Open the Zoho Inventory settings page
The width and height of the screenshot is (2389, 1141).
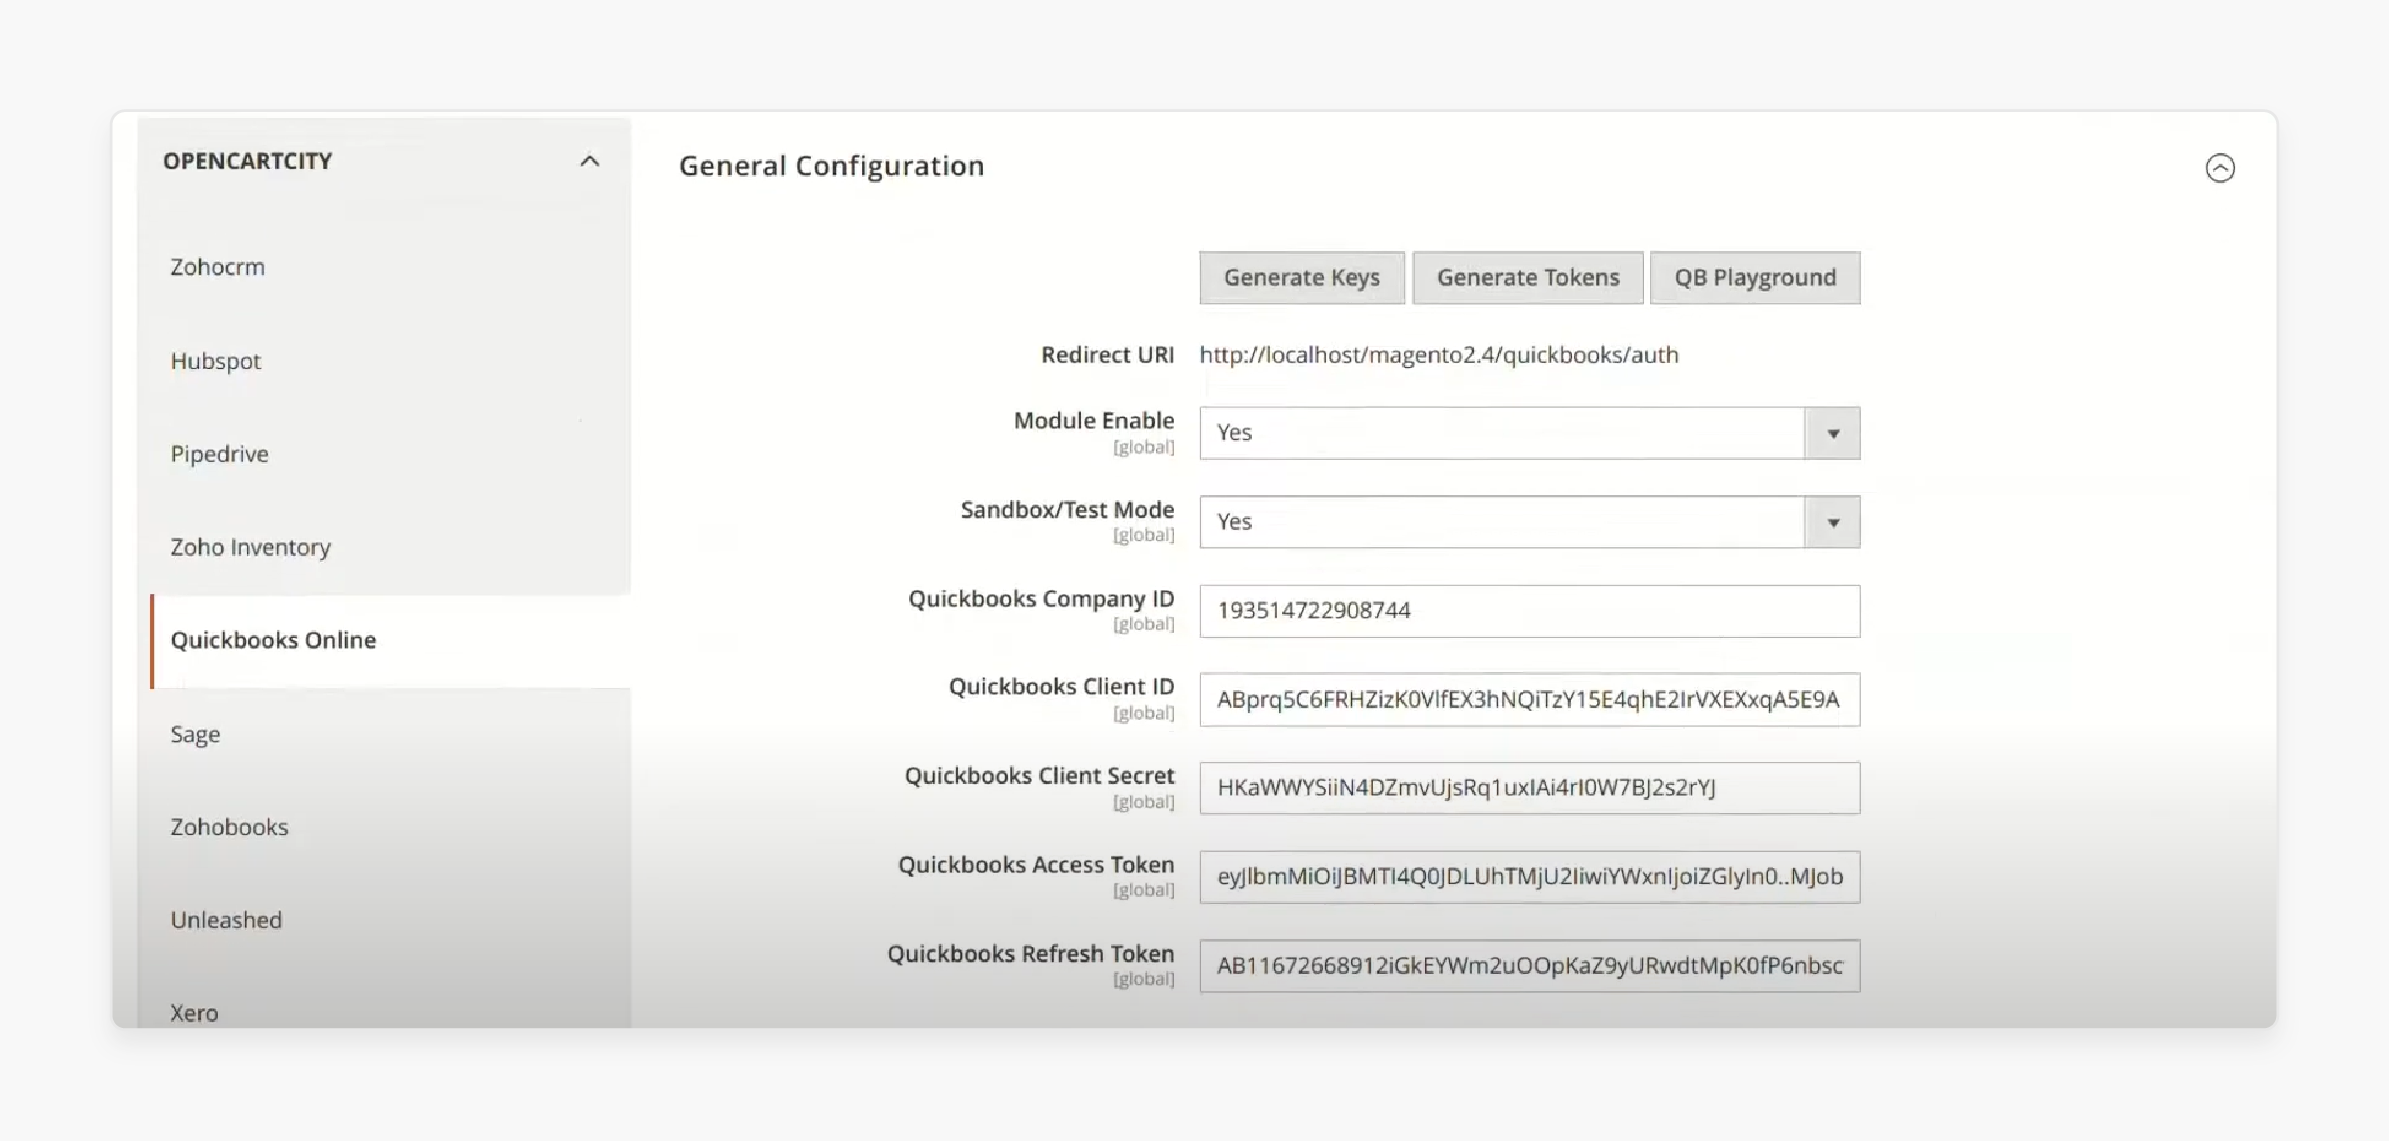coord(250,547)
